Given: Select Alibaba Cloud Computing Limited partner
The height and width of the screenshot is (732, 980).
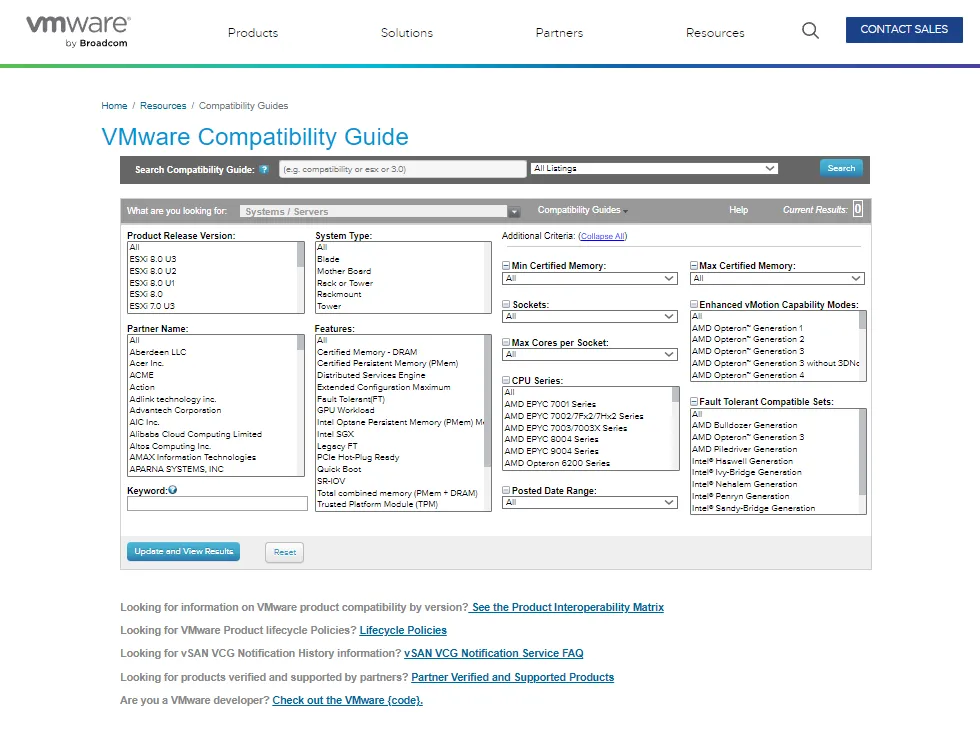Looking at the screenshot, I should (x=196, y=434).
